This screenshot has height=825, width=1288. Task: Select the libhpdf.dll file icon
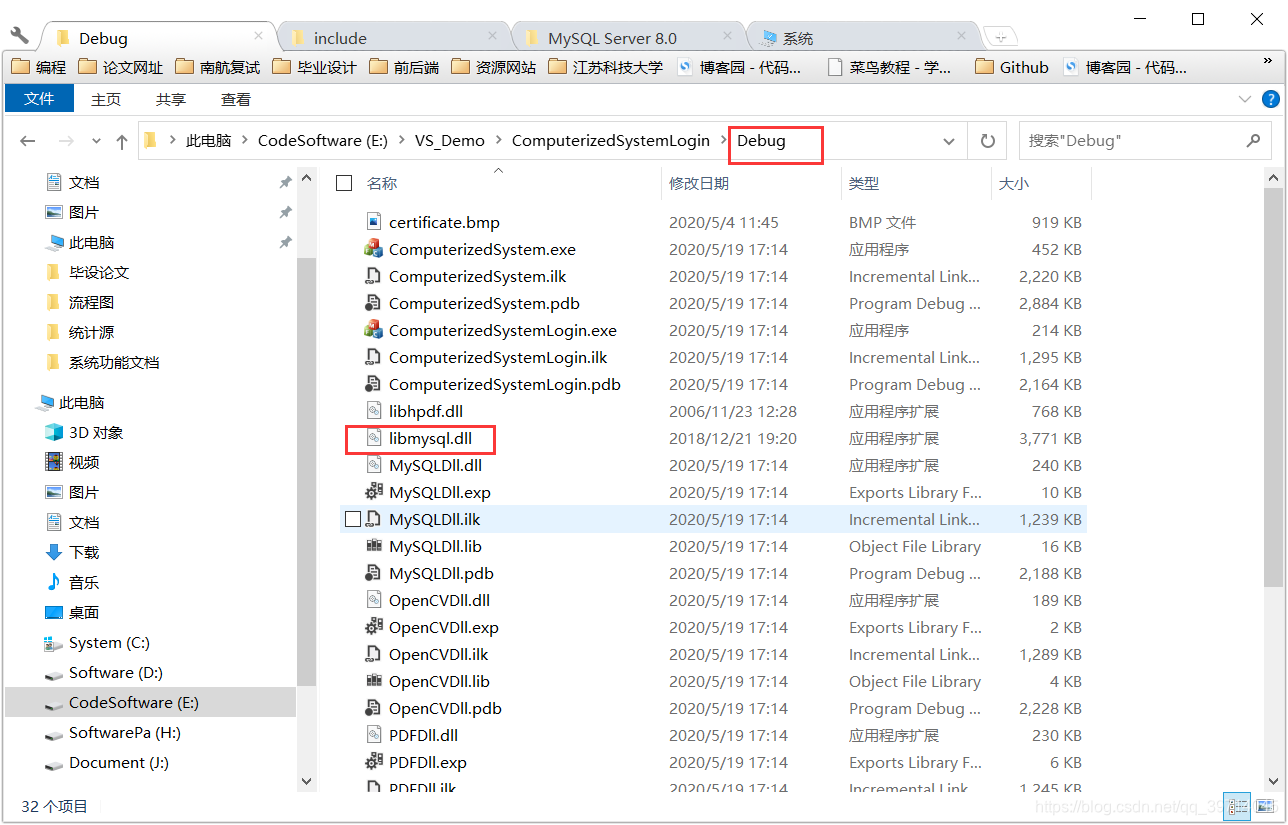pyautogui.click(x=373, y=411)
